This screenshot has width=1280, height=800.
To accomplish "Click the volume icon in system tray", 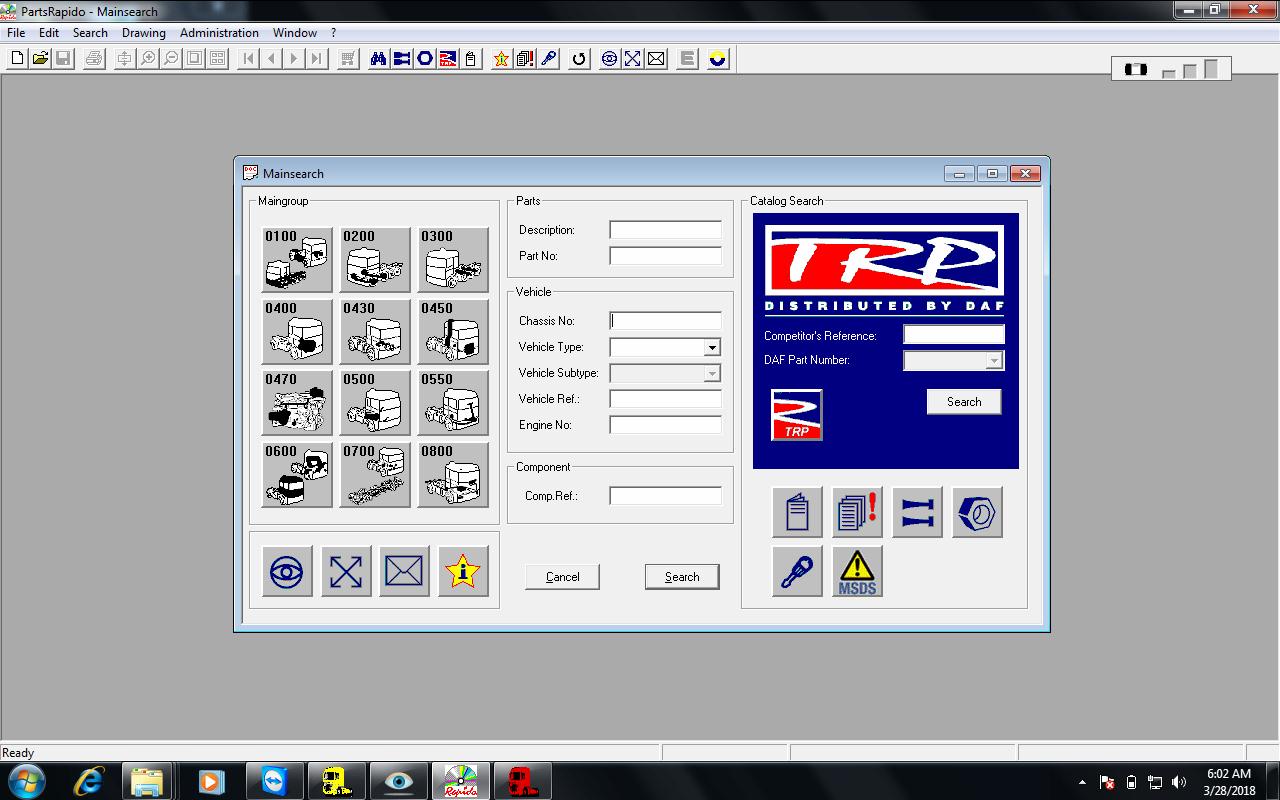I will [x=1179, y=782].
